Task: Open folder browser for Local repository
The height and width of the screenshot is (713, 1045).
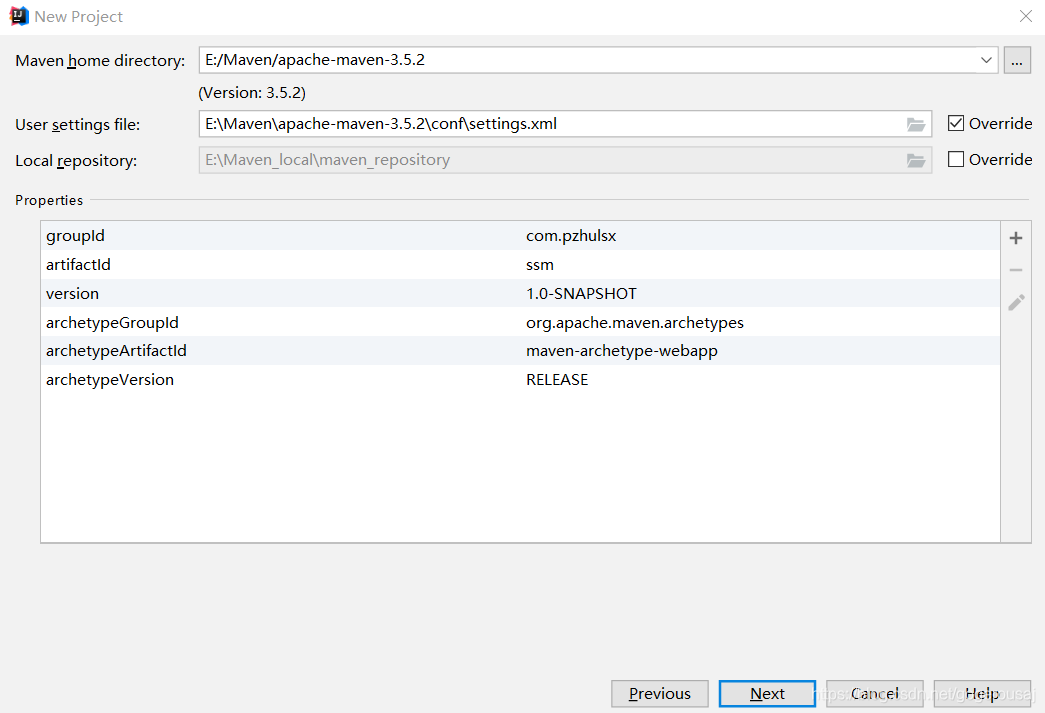Action: 916,160
